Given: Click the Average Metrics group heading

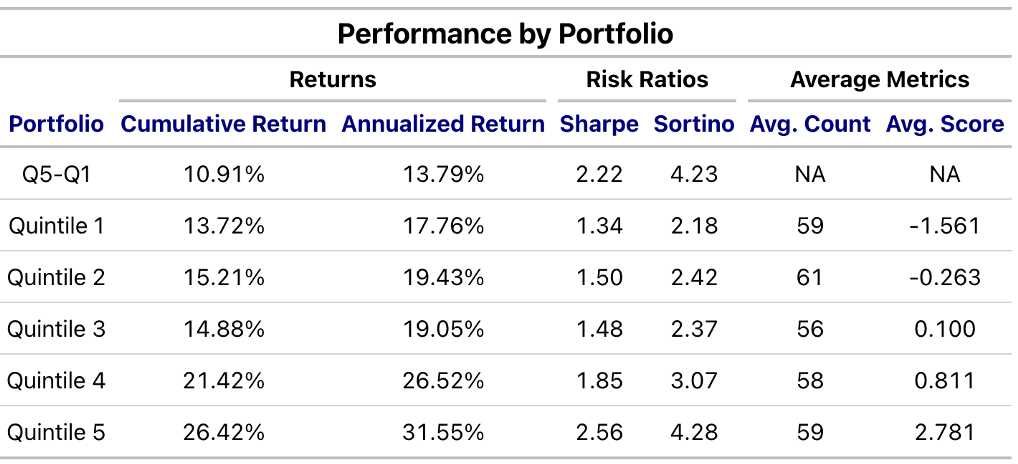Looking at the screenshot, I should pyautogui.click(x=880, y=80).
